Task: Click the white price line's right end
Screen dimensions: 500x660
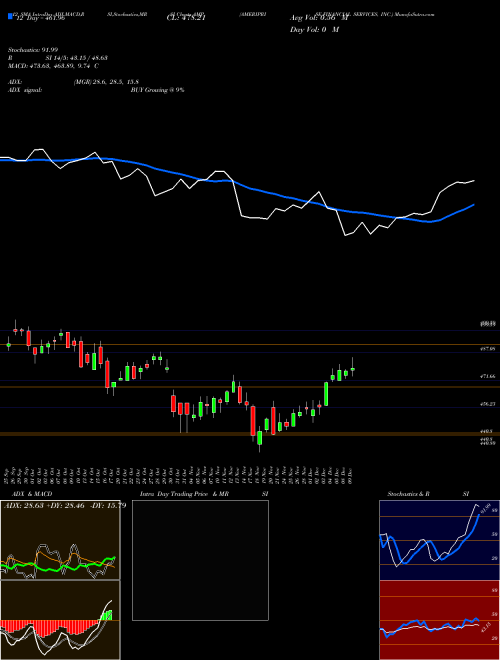Action: pos(474,181)
